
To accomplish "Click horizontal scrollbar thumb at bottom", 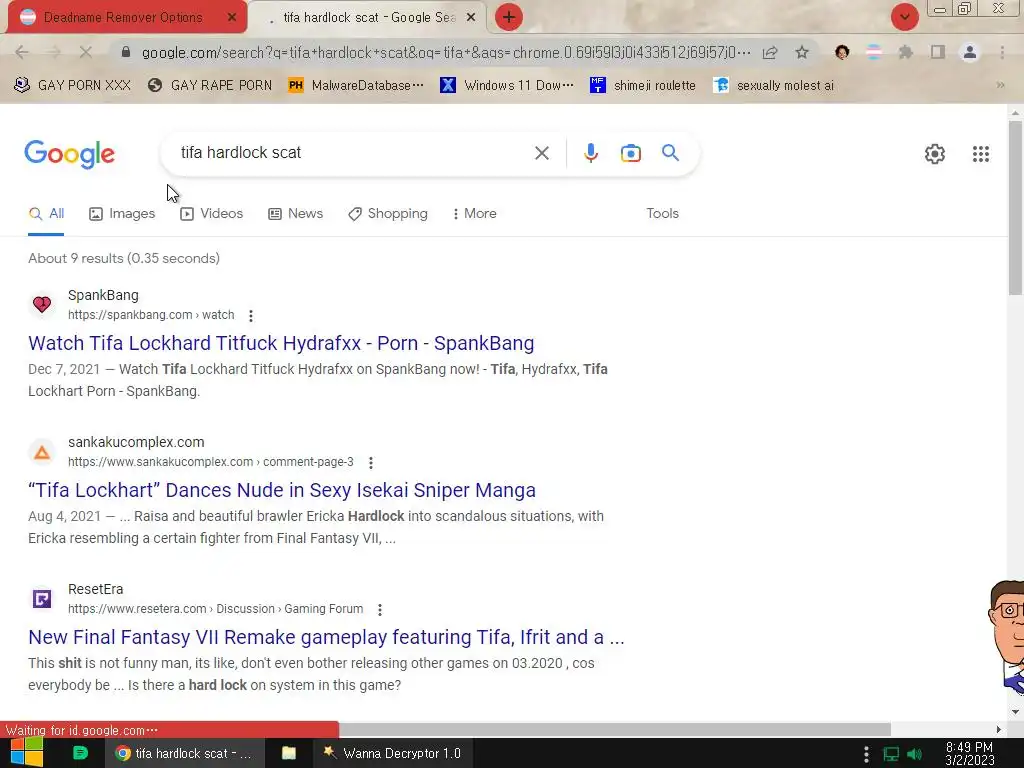I will (615, 729).
